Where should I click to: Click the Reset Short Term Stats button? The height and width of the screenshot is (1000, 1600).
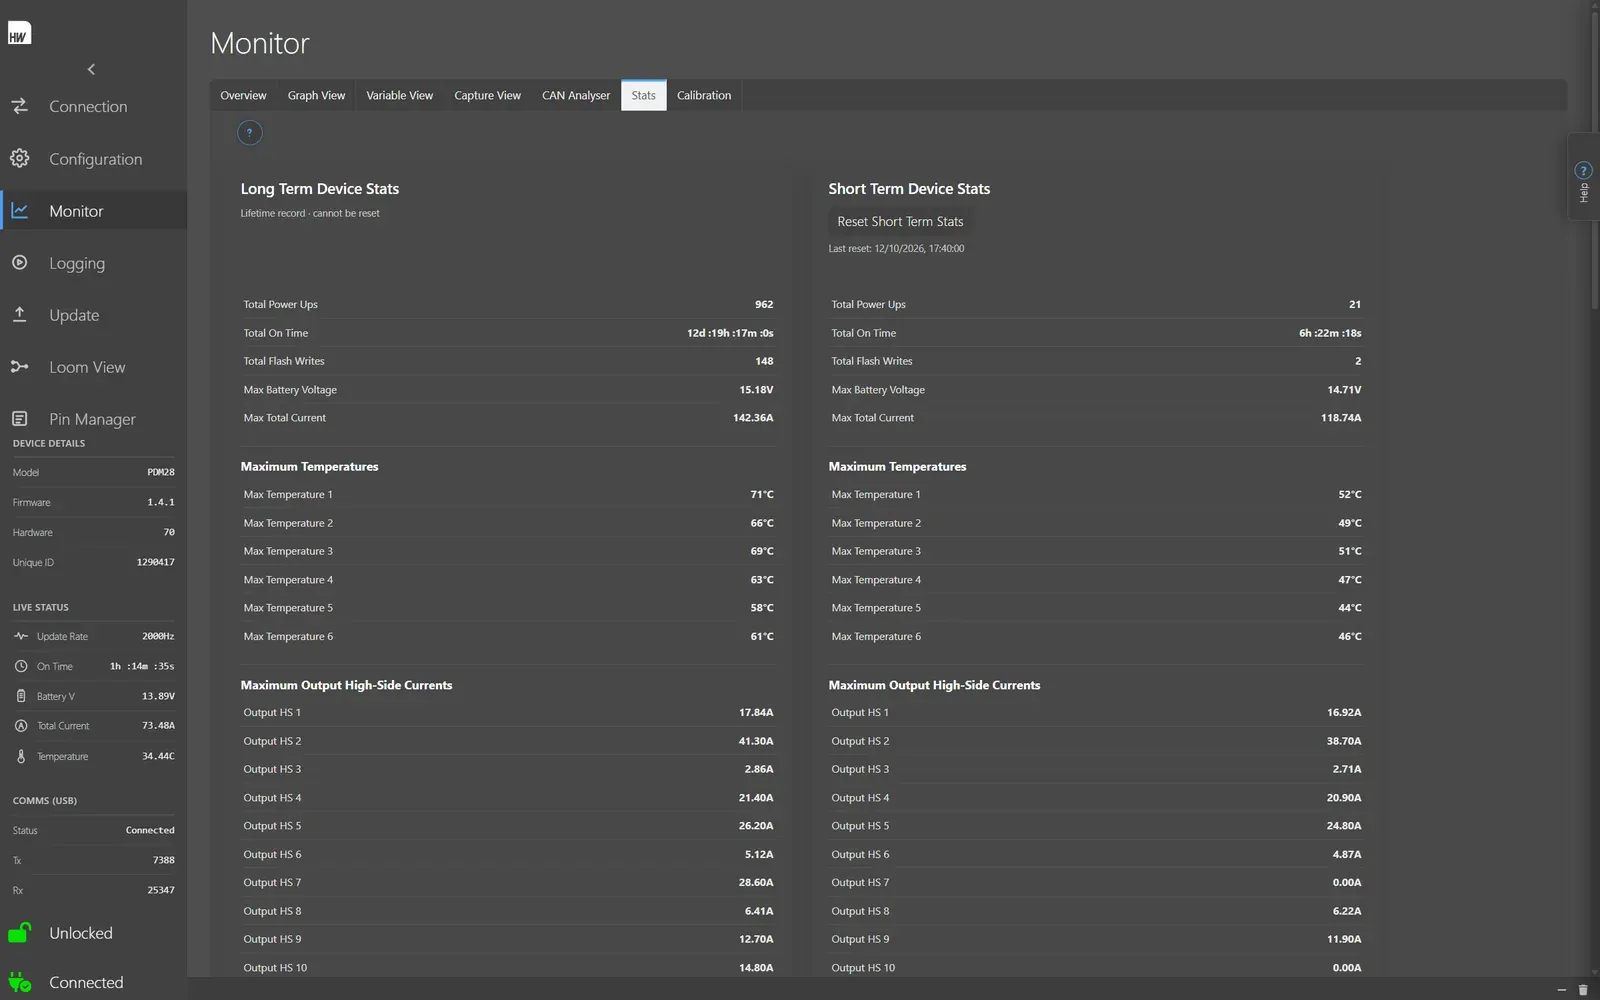(900, 221)
